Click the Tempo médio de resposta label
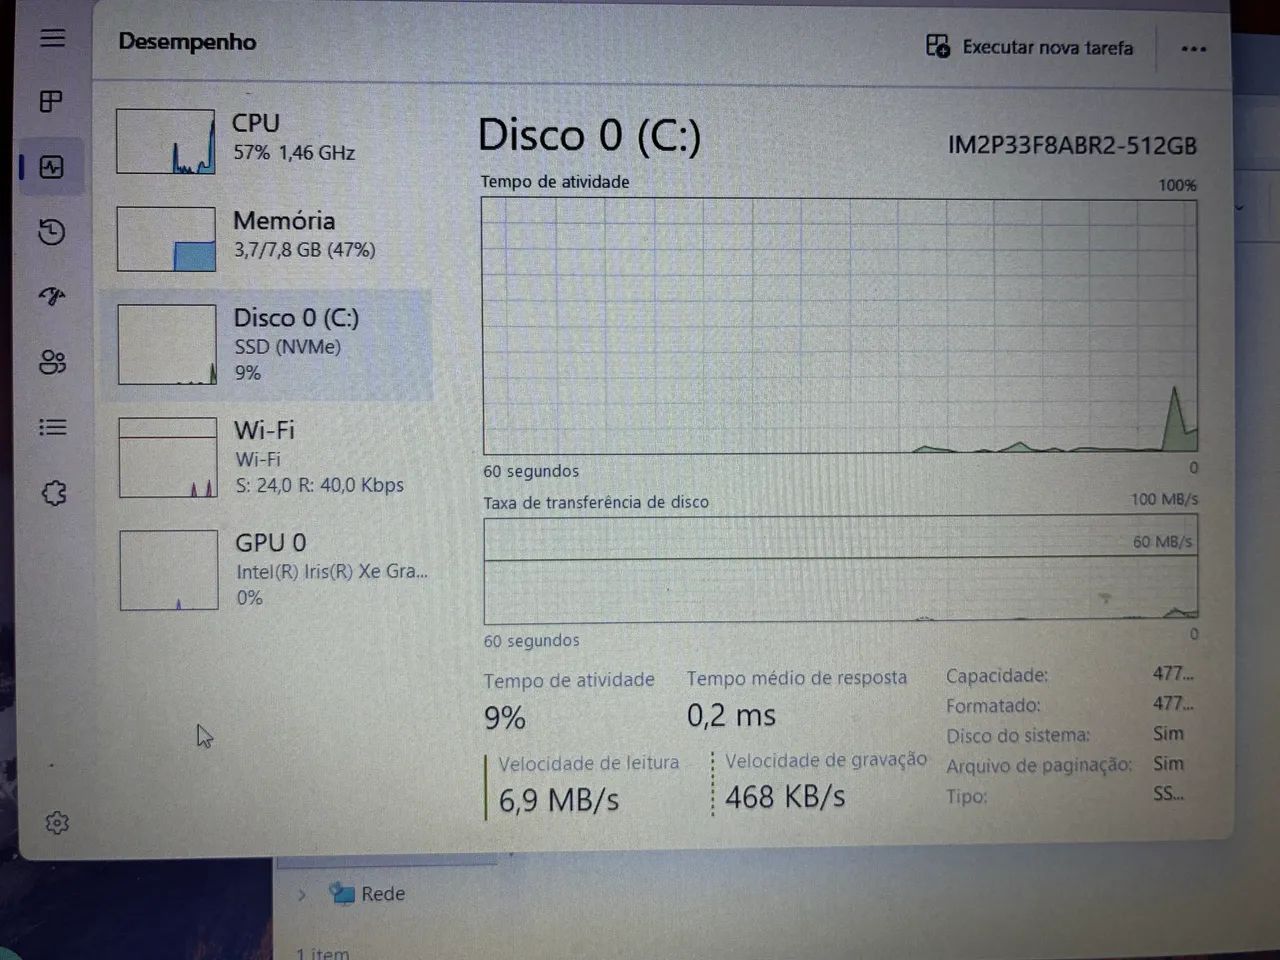 [797, 678]
